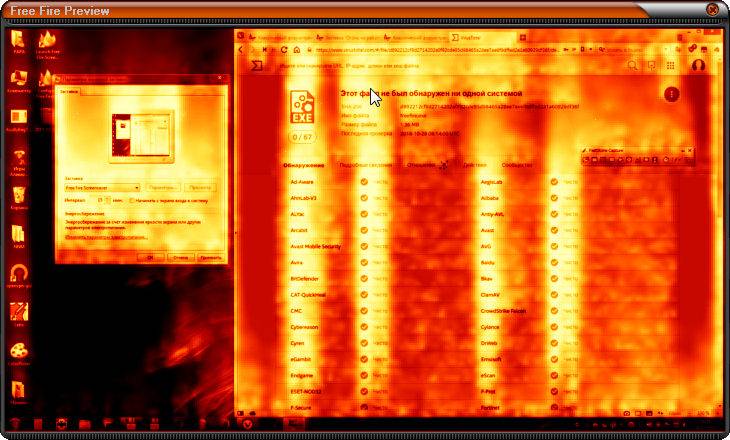730x440 pixels.
Task: Click the check mark next to AegisLab
Action: click(554, 182)
